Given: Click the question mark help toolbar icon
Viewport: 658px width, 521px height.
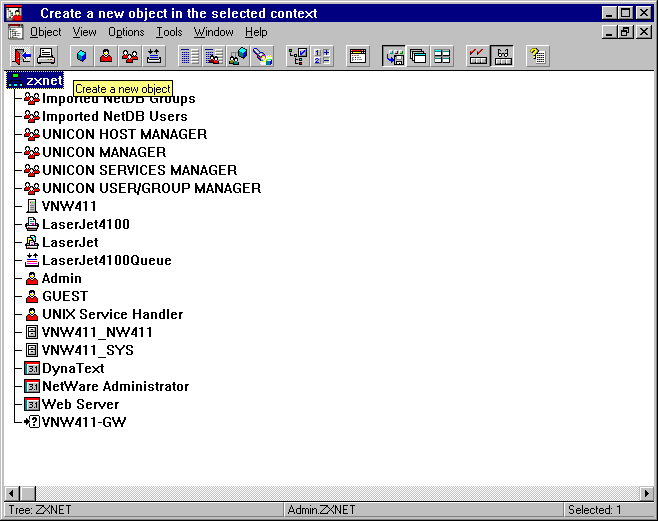Looking at the screenshot, I should tap(538, 56).
